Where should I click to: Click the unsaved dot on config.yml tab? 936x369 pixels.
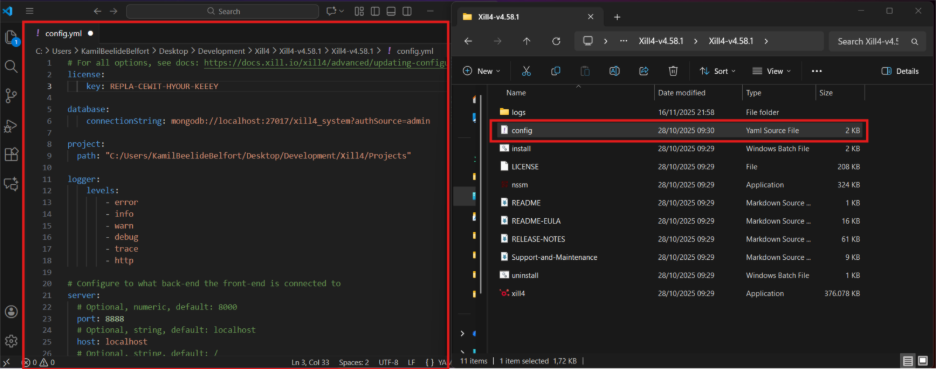tap(90, 33)
